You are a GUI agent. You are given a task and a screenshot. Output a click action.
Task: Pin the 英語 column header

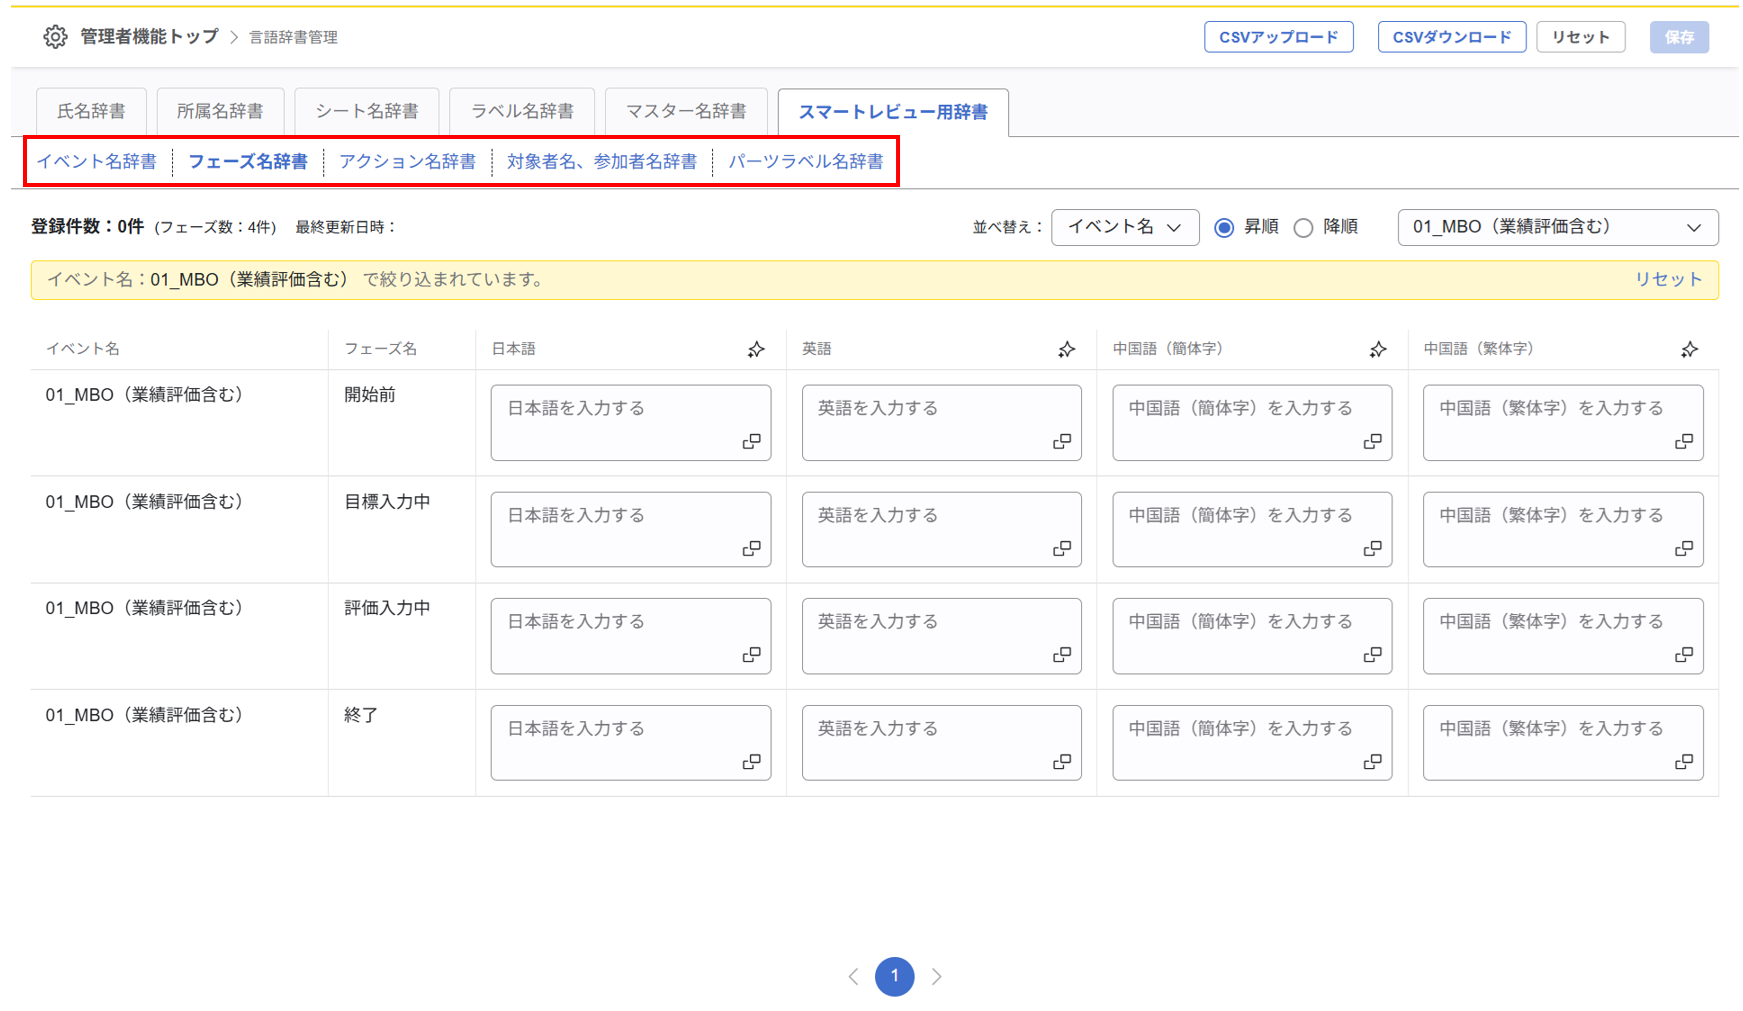[1067, 349]
